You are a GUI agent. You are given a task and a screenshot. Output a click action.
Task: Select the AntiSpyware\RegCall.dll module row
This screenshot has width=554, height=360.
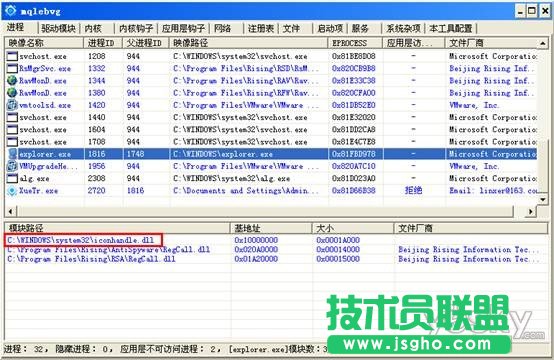(x=276, y=249)
